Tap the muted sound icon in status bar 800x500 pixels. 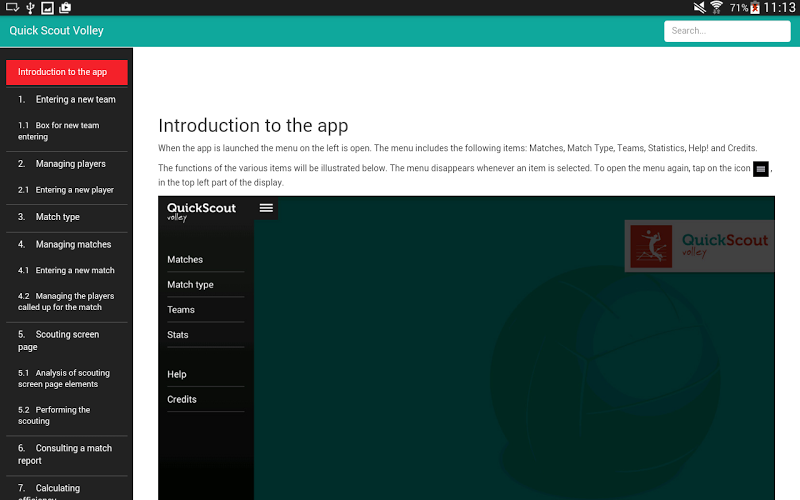[x=699, y=7]
